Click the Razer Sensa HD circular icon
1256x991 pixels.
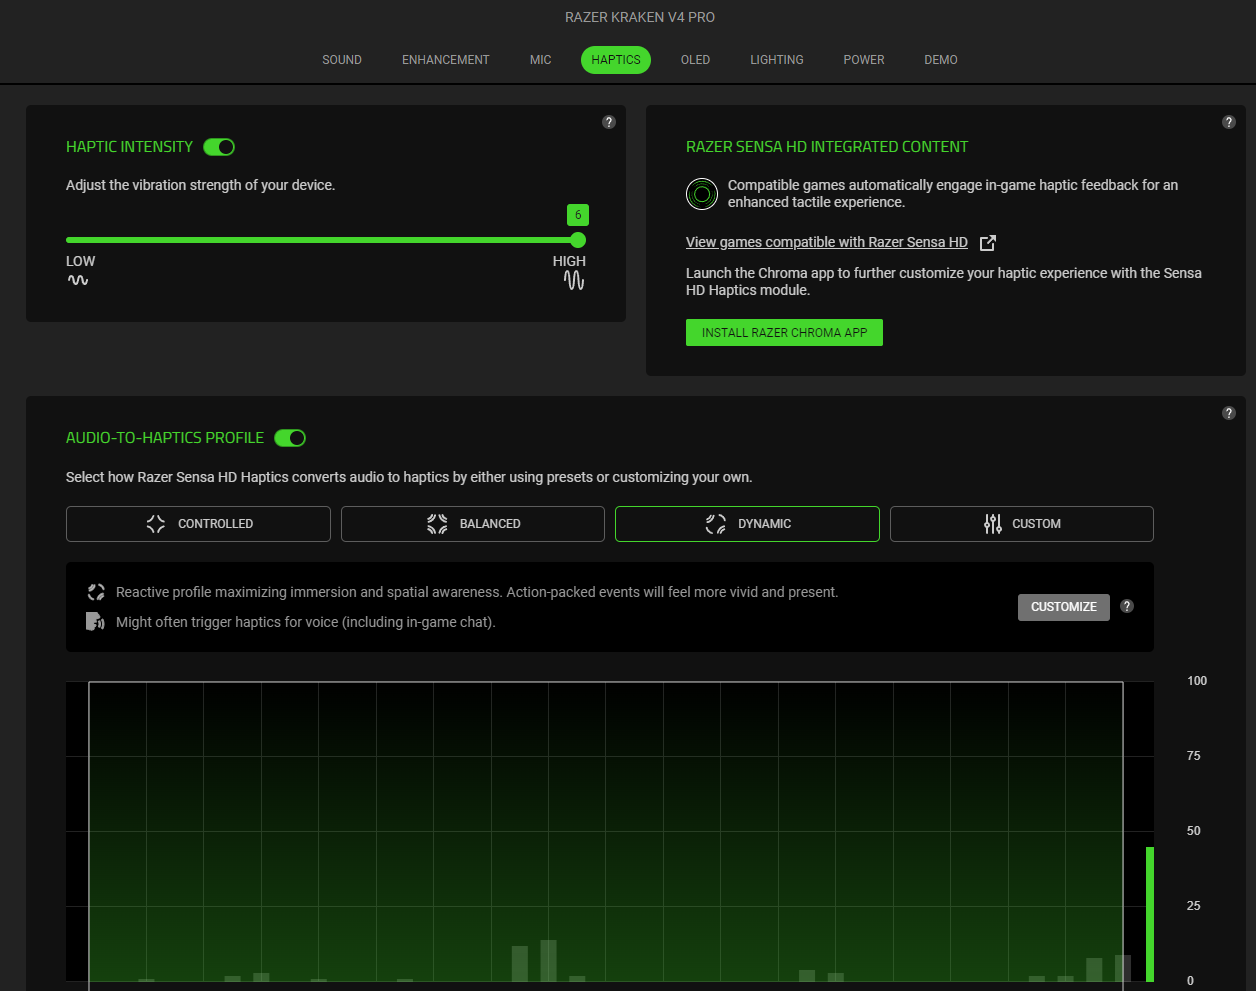click(x=702, y=194)
